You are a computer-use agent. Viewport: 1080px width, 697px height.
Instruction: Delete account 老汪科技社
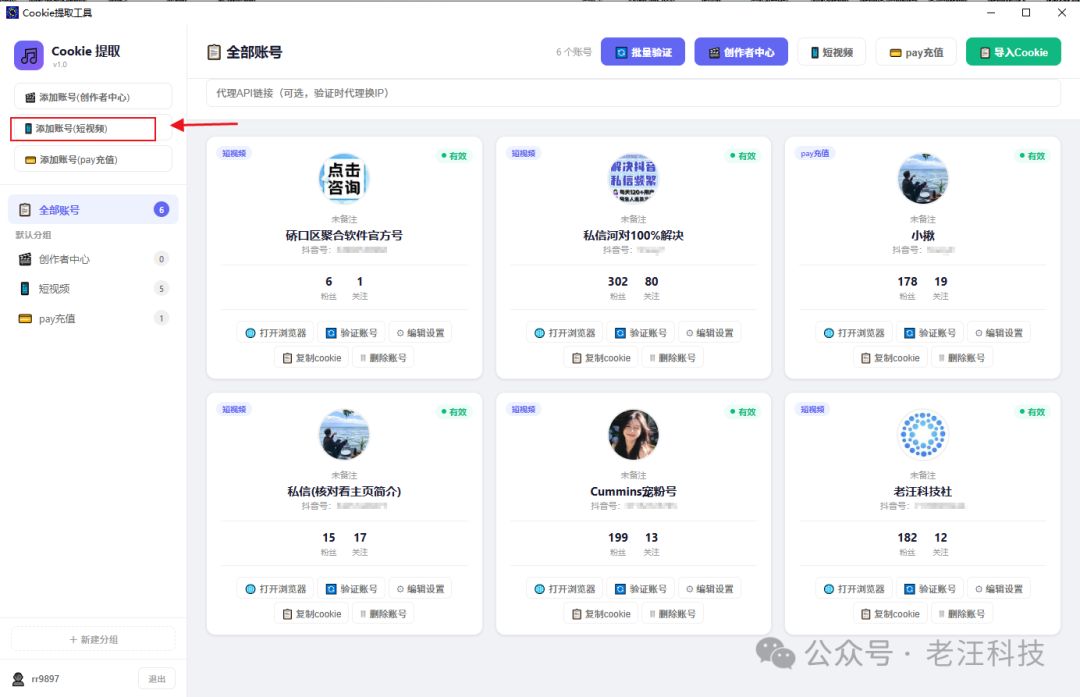point(961,614)
